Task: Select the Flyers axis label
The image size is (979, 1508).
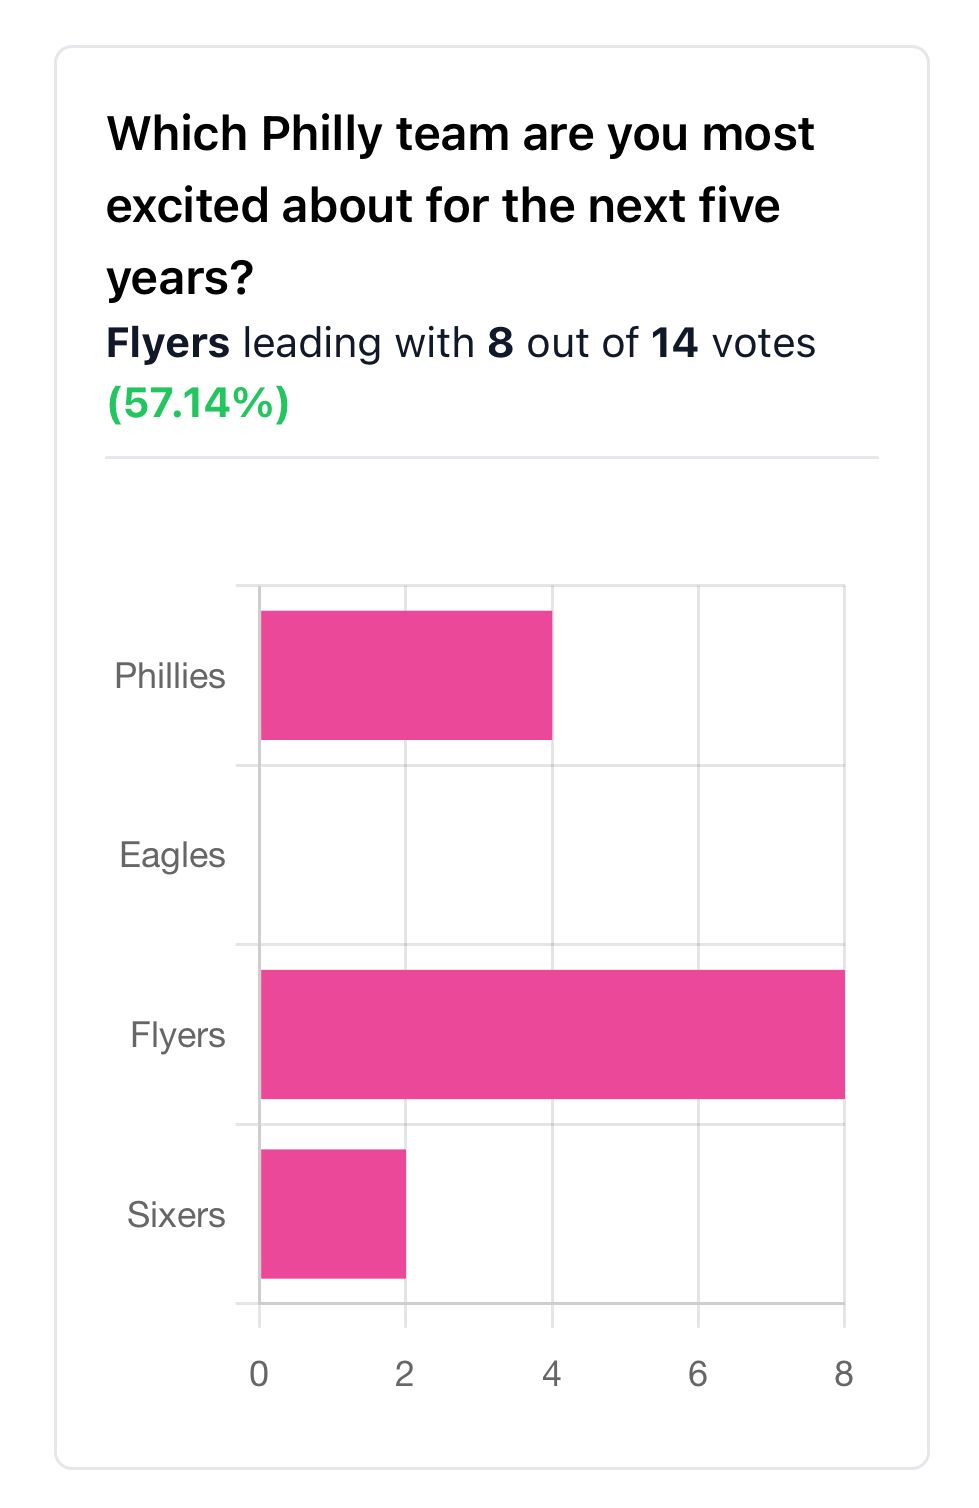Action: click(x=178, y=1035)
